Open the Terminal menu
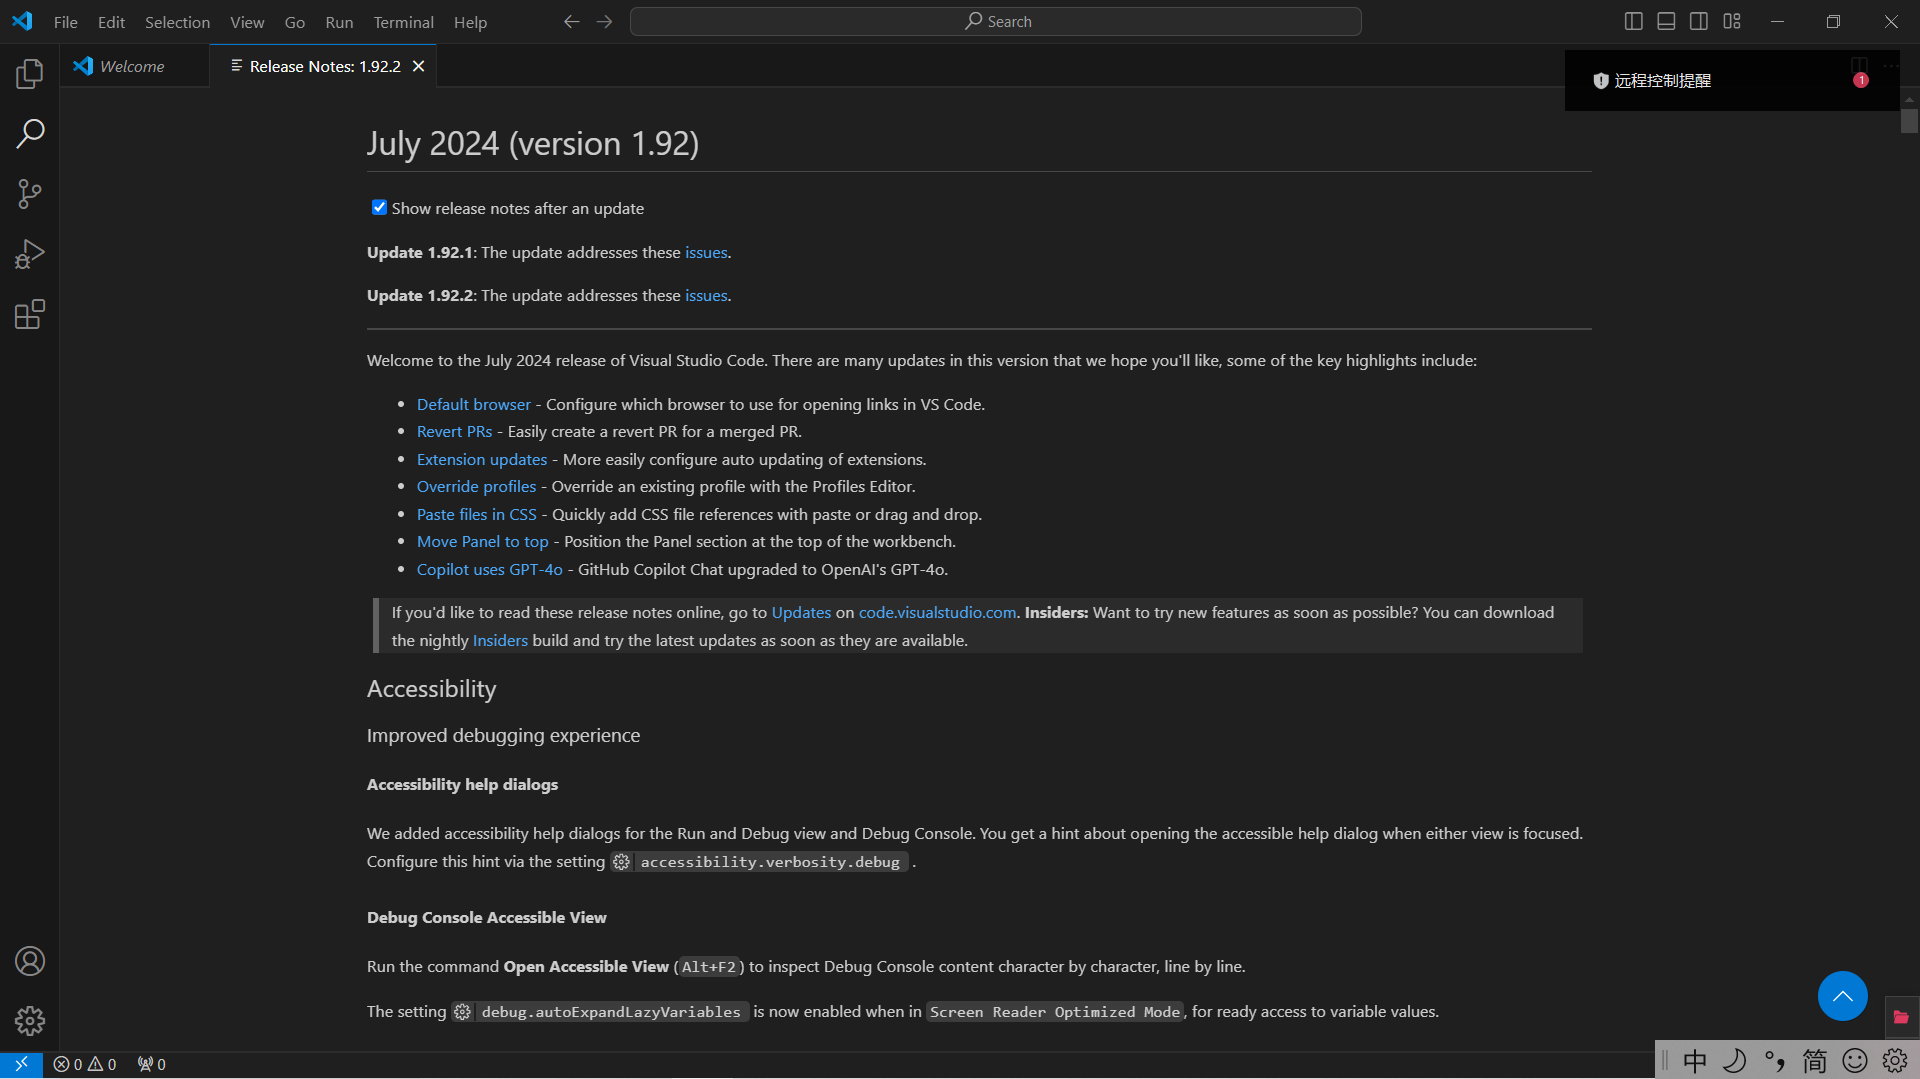1920x1079 pixels. 403,22
